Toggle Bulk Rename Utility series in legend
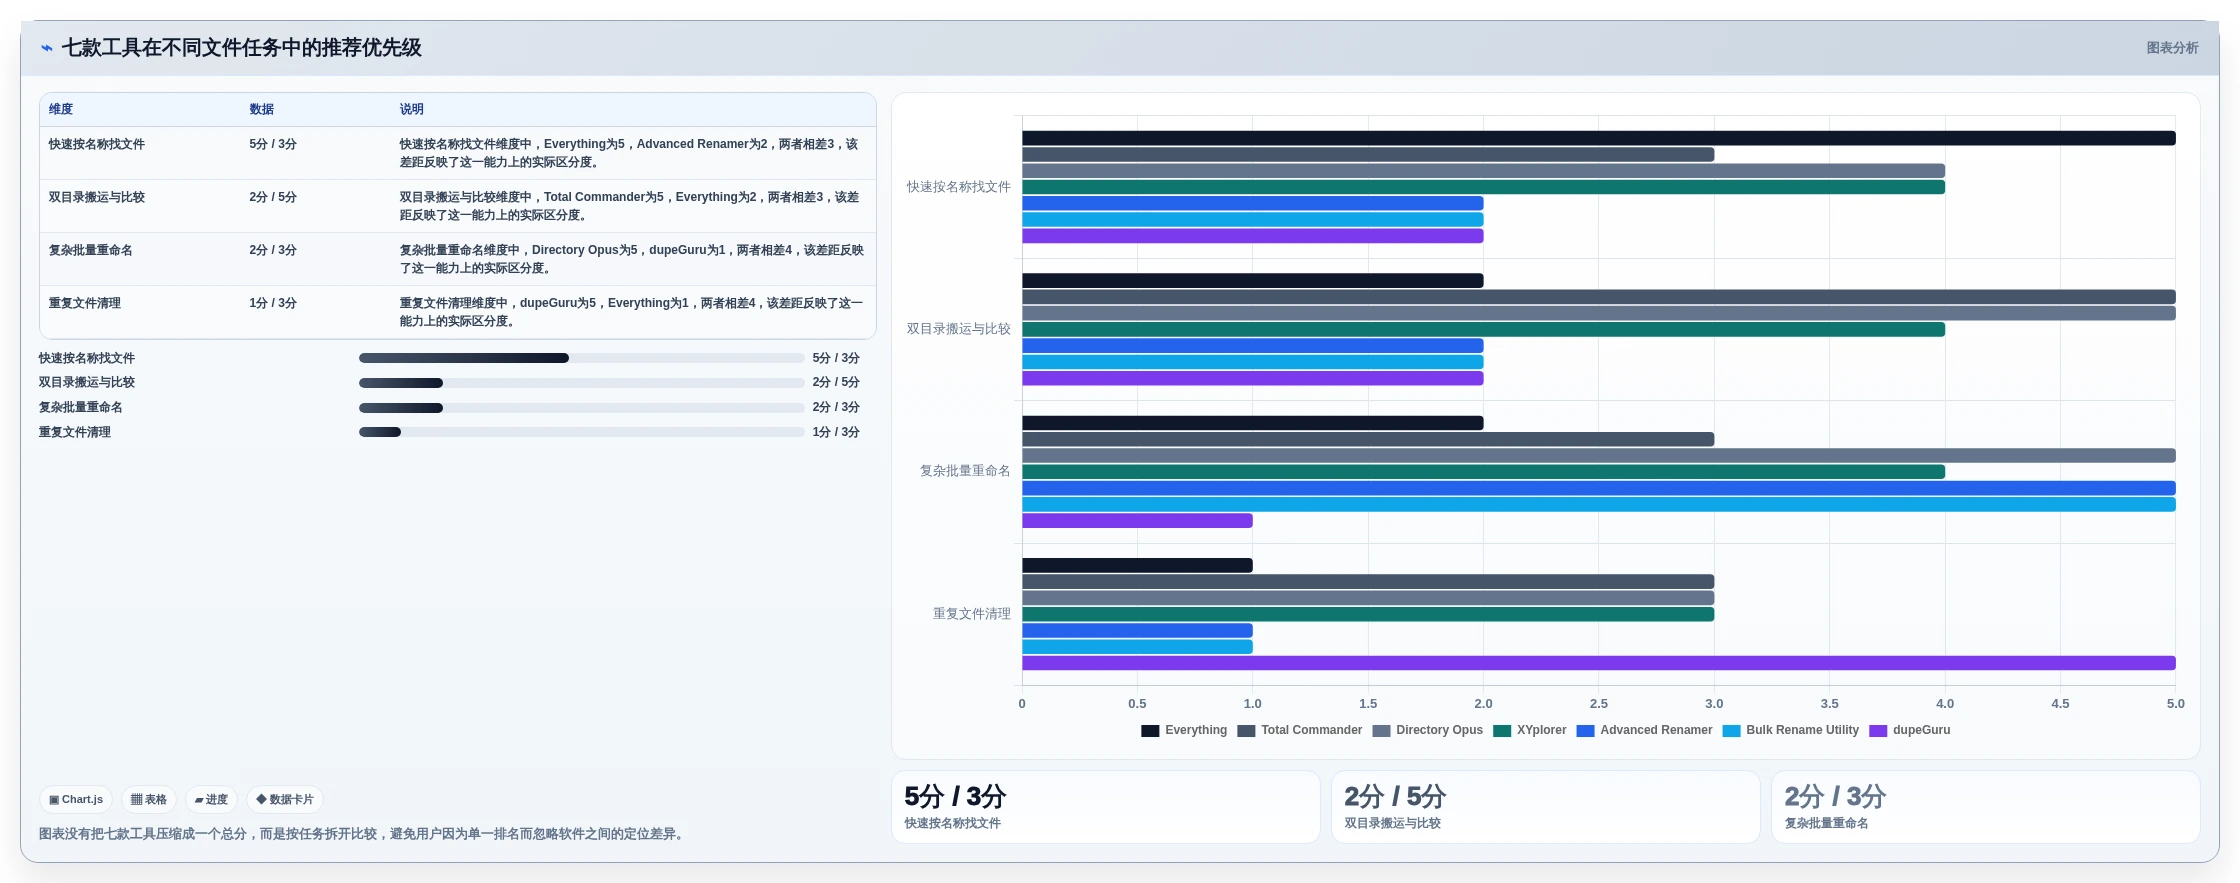Viewport: 2240px width, 883px height. [1791, 730]
